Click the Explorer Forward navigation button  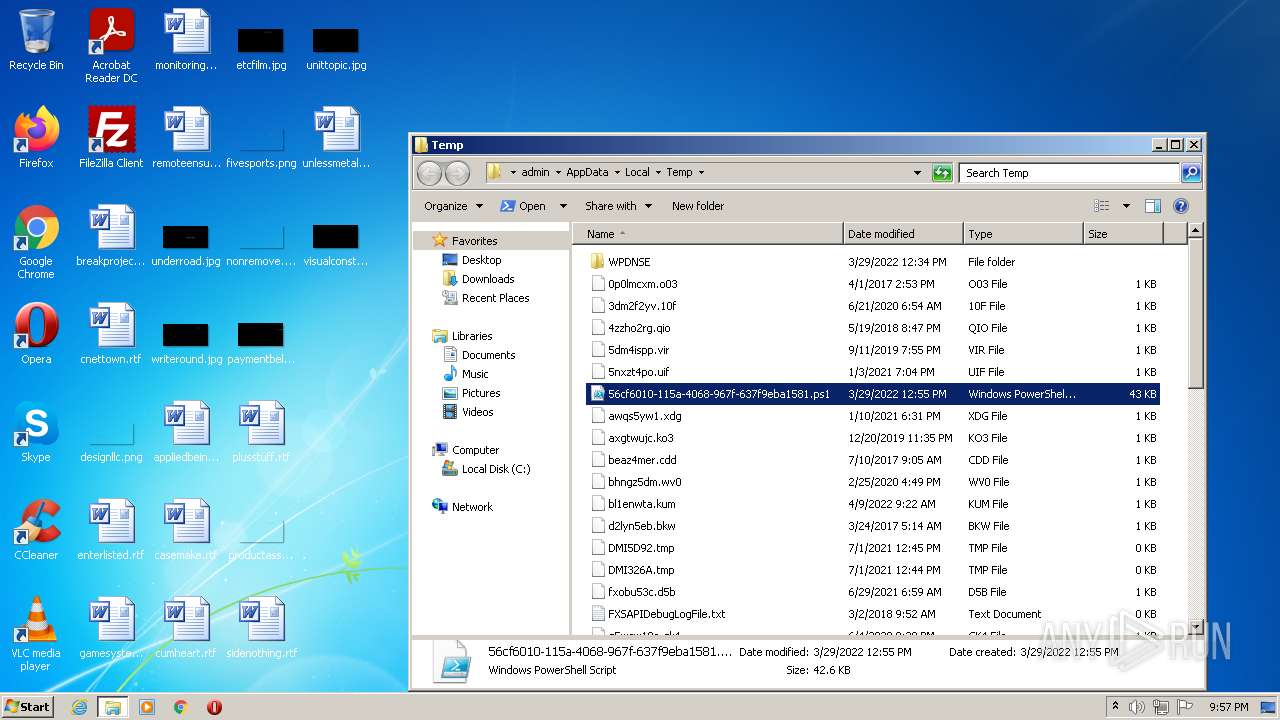coord(457,173)
